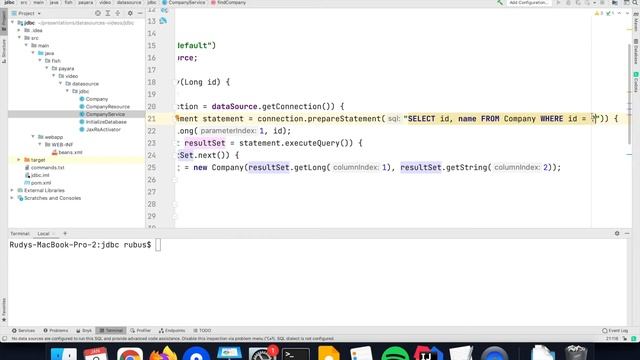Open Search Everywhere magnifier icon
The image size is (640, 360).
(x=635, y=2)
